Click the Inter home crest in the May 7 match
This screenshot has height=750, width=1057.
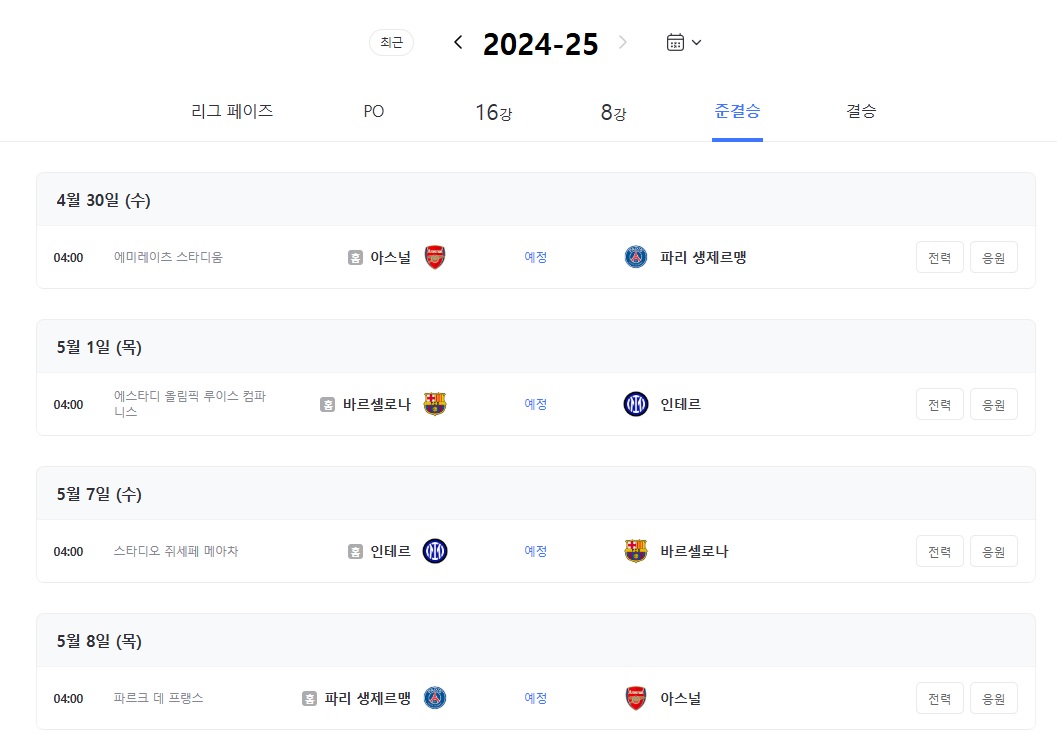[x=434, y=551]
